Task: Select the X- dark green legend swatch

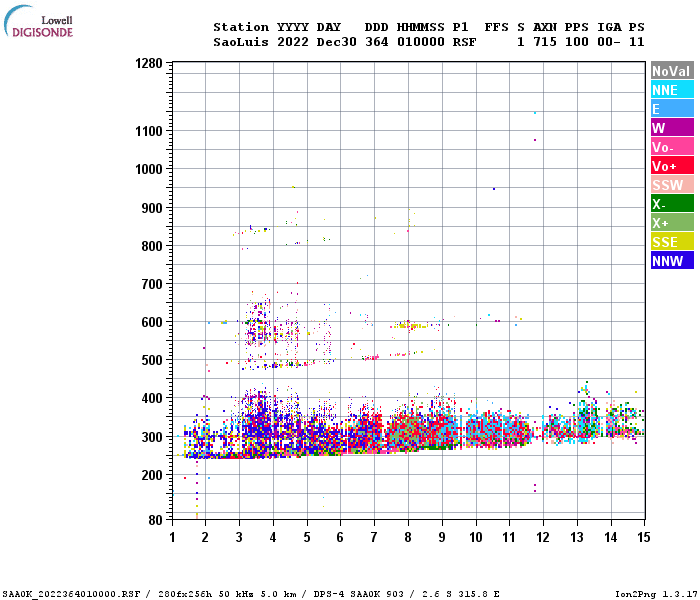Action: [672, 204]
